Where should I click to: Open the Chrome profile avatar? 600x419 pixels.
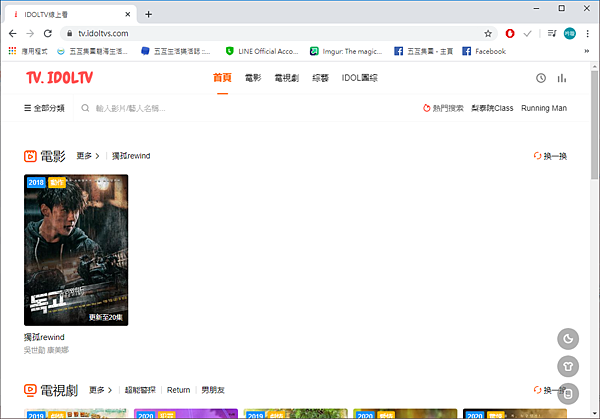(x=570, y=34)
